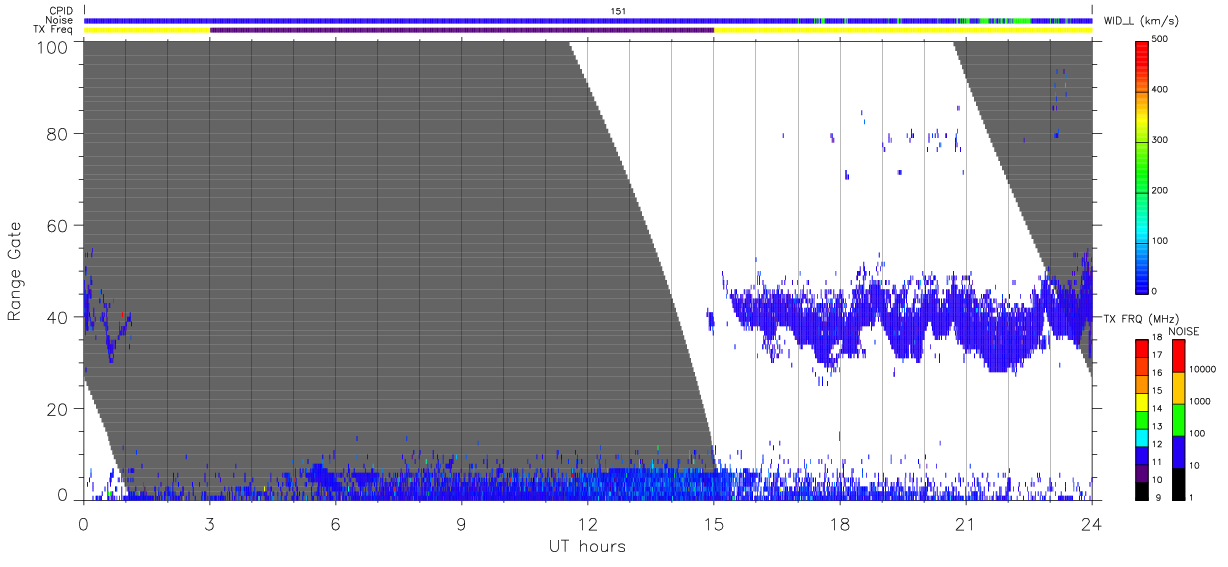Image resolution: width=1228 pixels, height=567 pixels.
Task: Click the 200 label on the width color bar
Action: [x=1160, y=190]
